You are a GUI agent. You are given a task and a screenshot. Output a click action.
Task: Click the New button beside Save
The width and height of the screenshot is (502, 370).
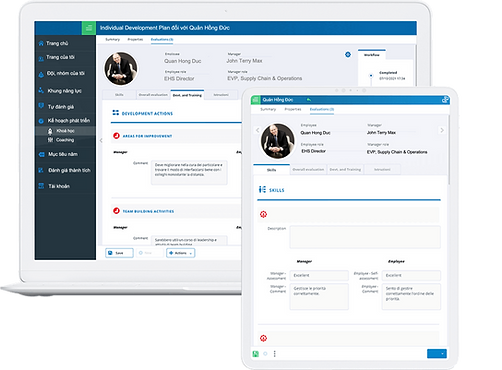(x=149, y=253)
